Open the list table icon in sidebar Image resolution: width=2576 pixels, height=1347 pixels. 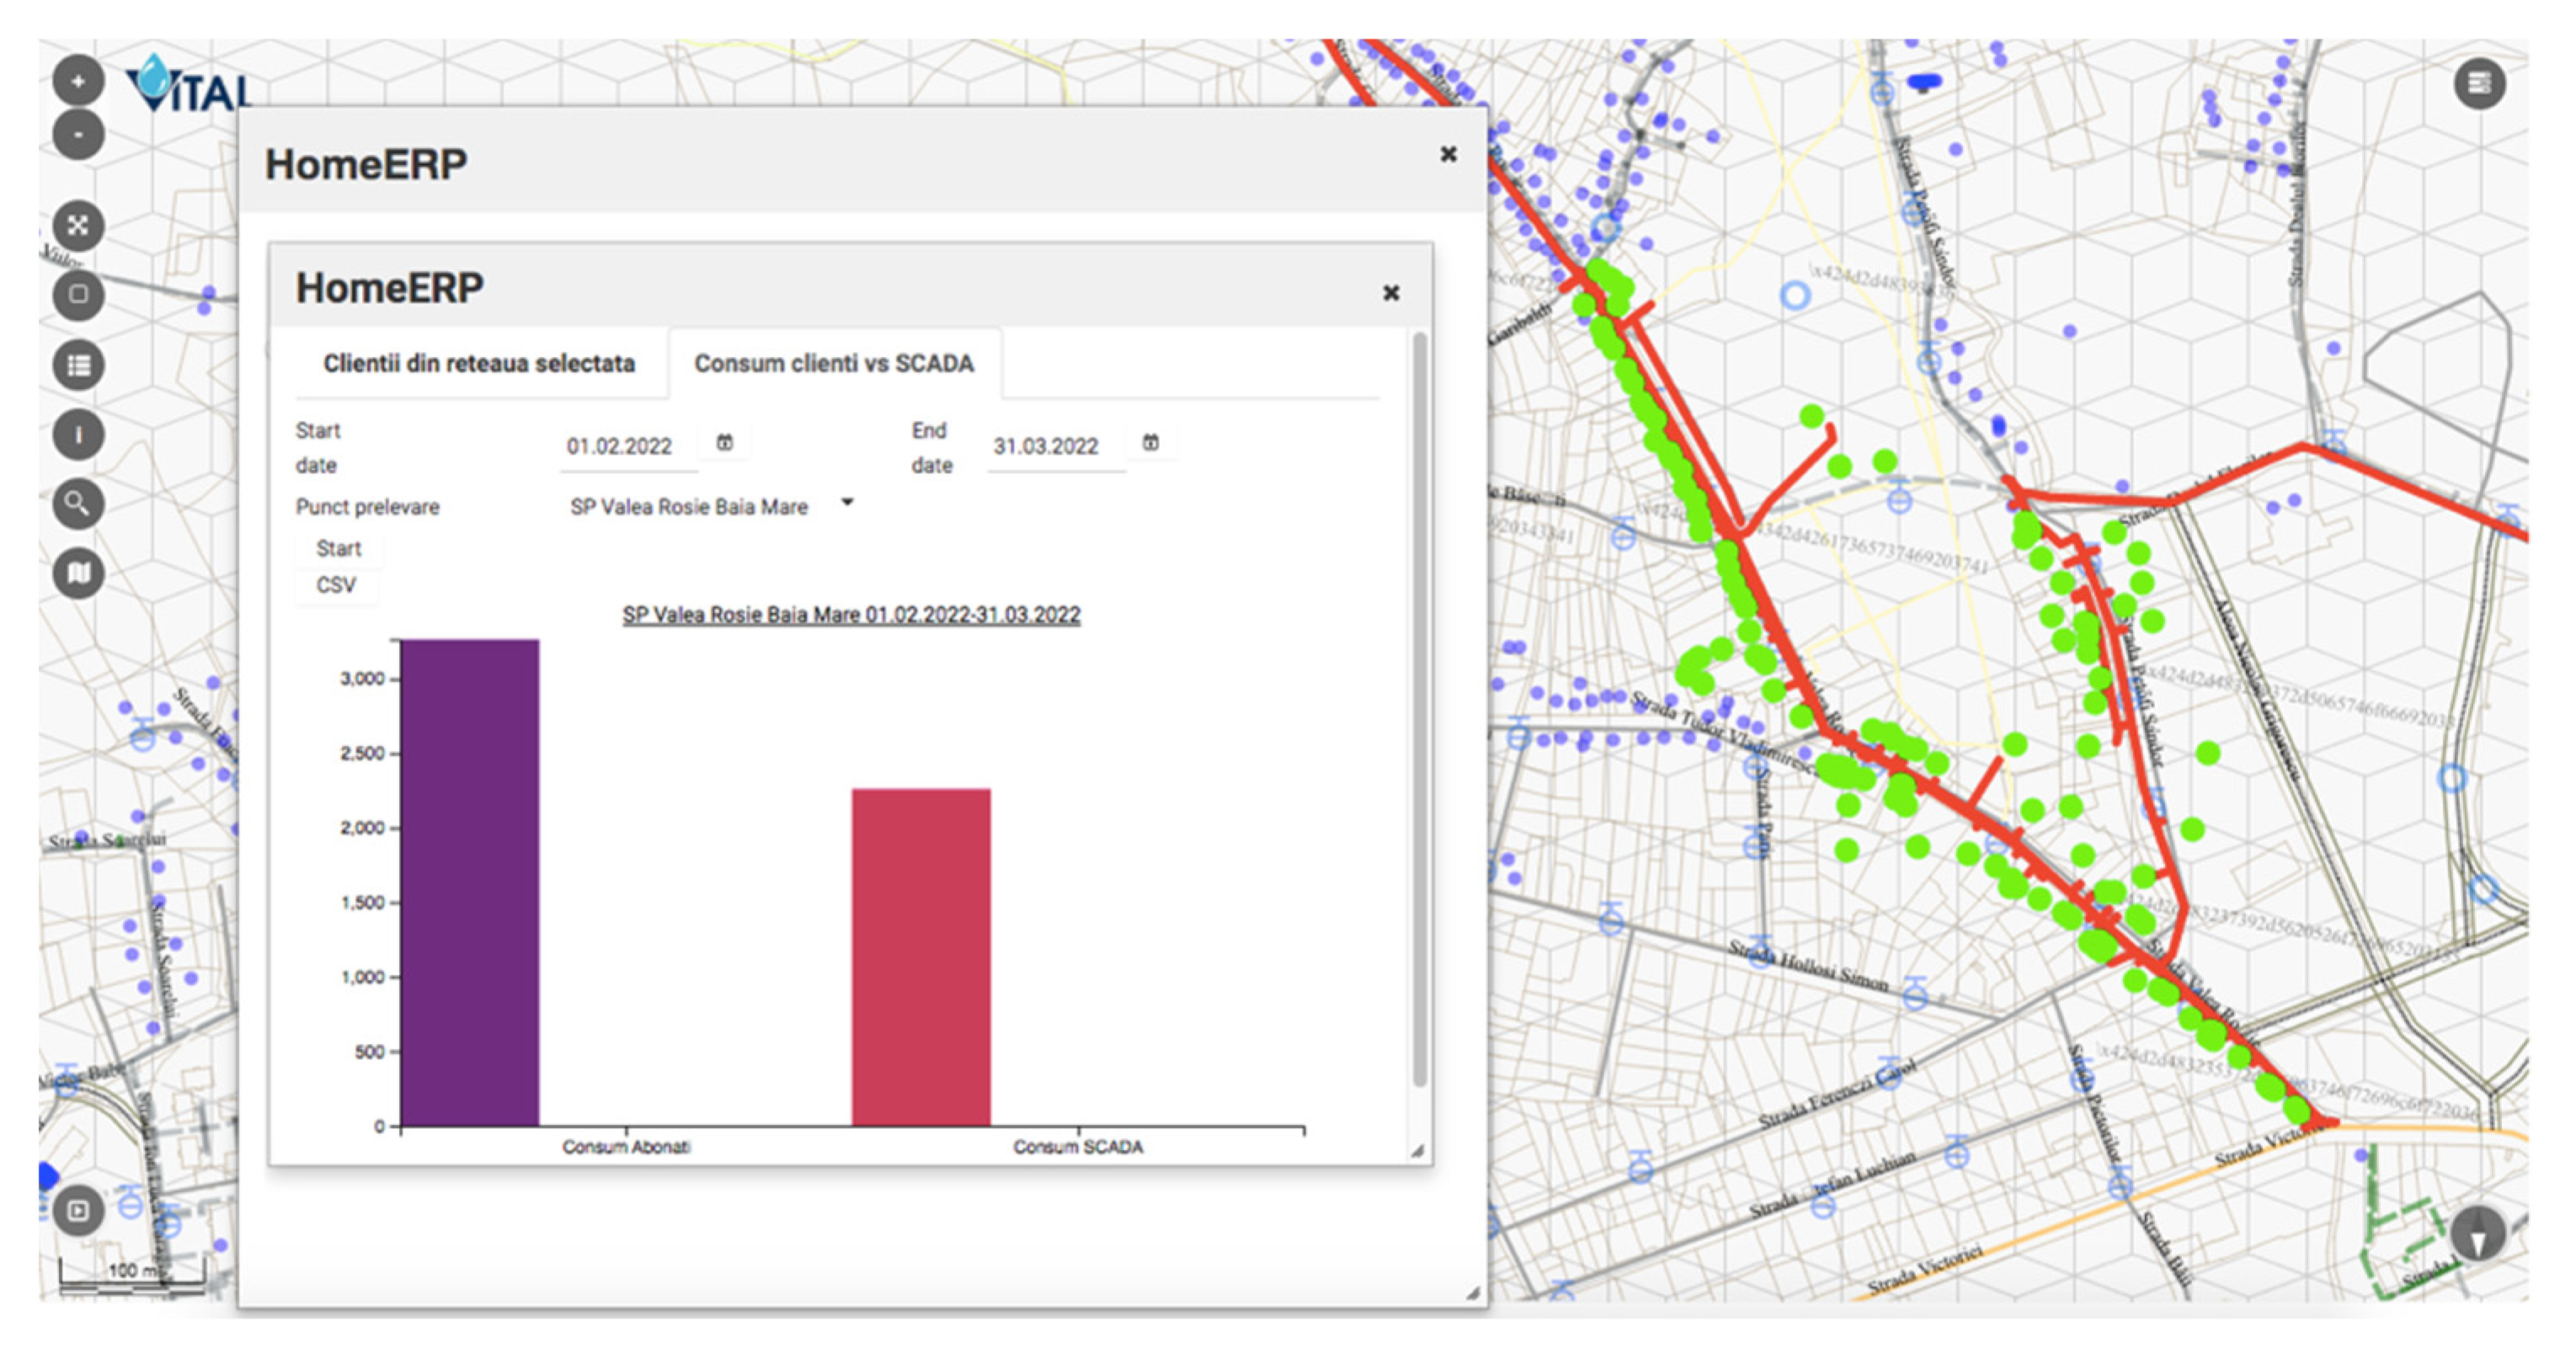pyautogui.click(x=78, y=365)
